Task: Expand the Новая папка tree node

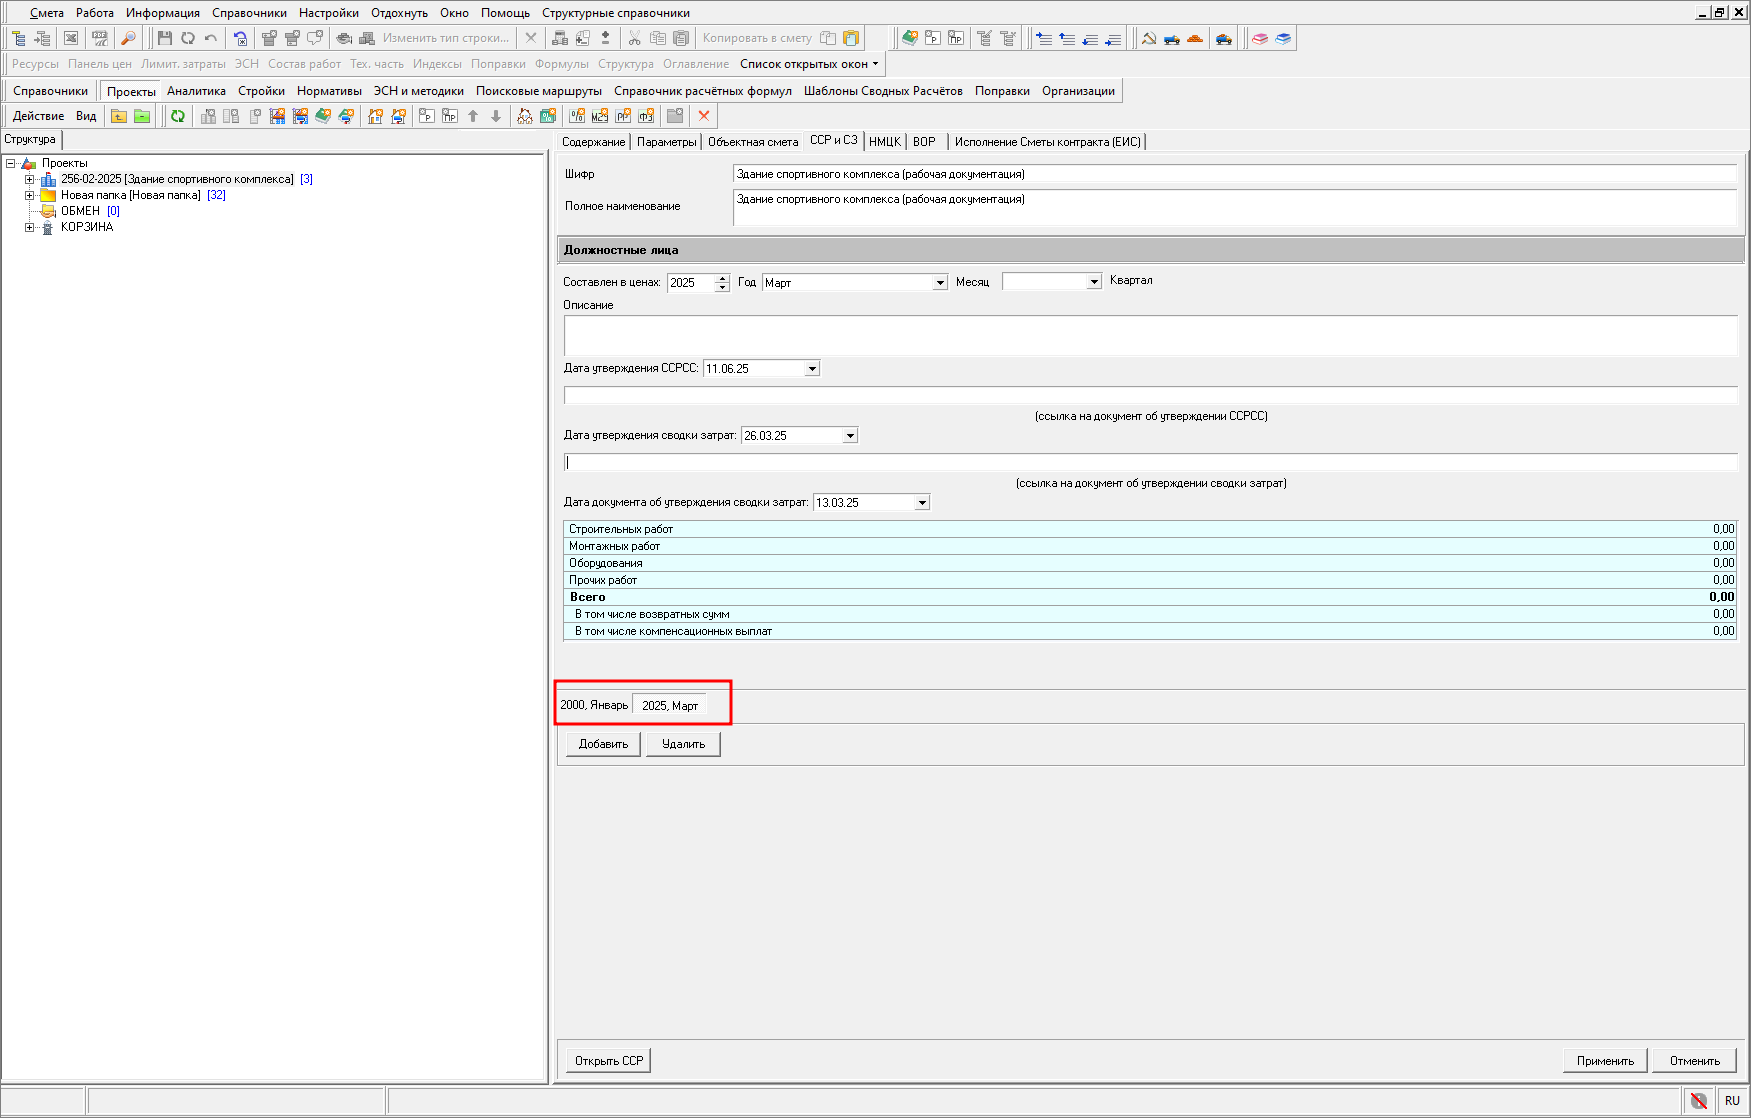Action: (x=30, y=195)
